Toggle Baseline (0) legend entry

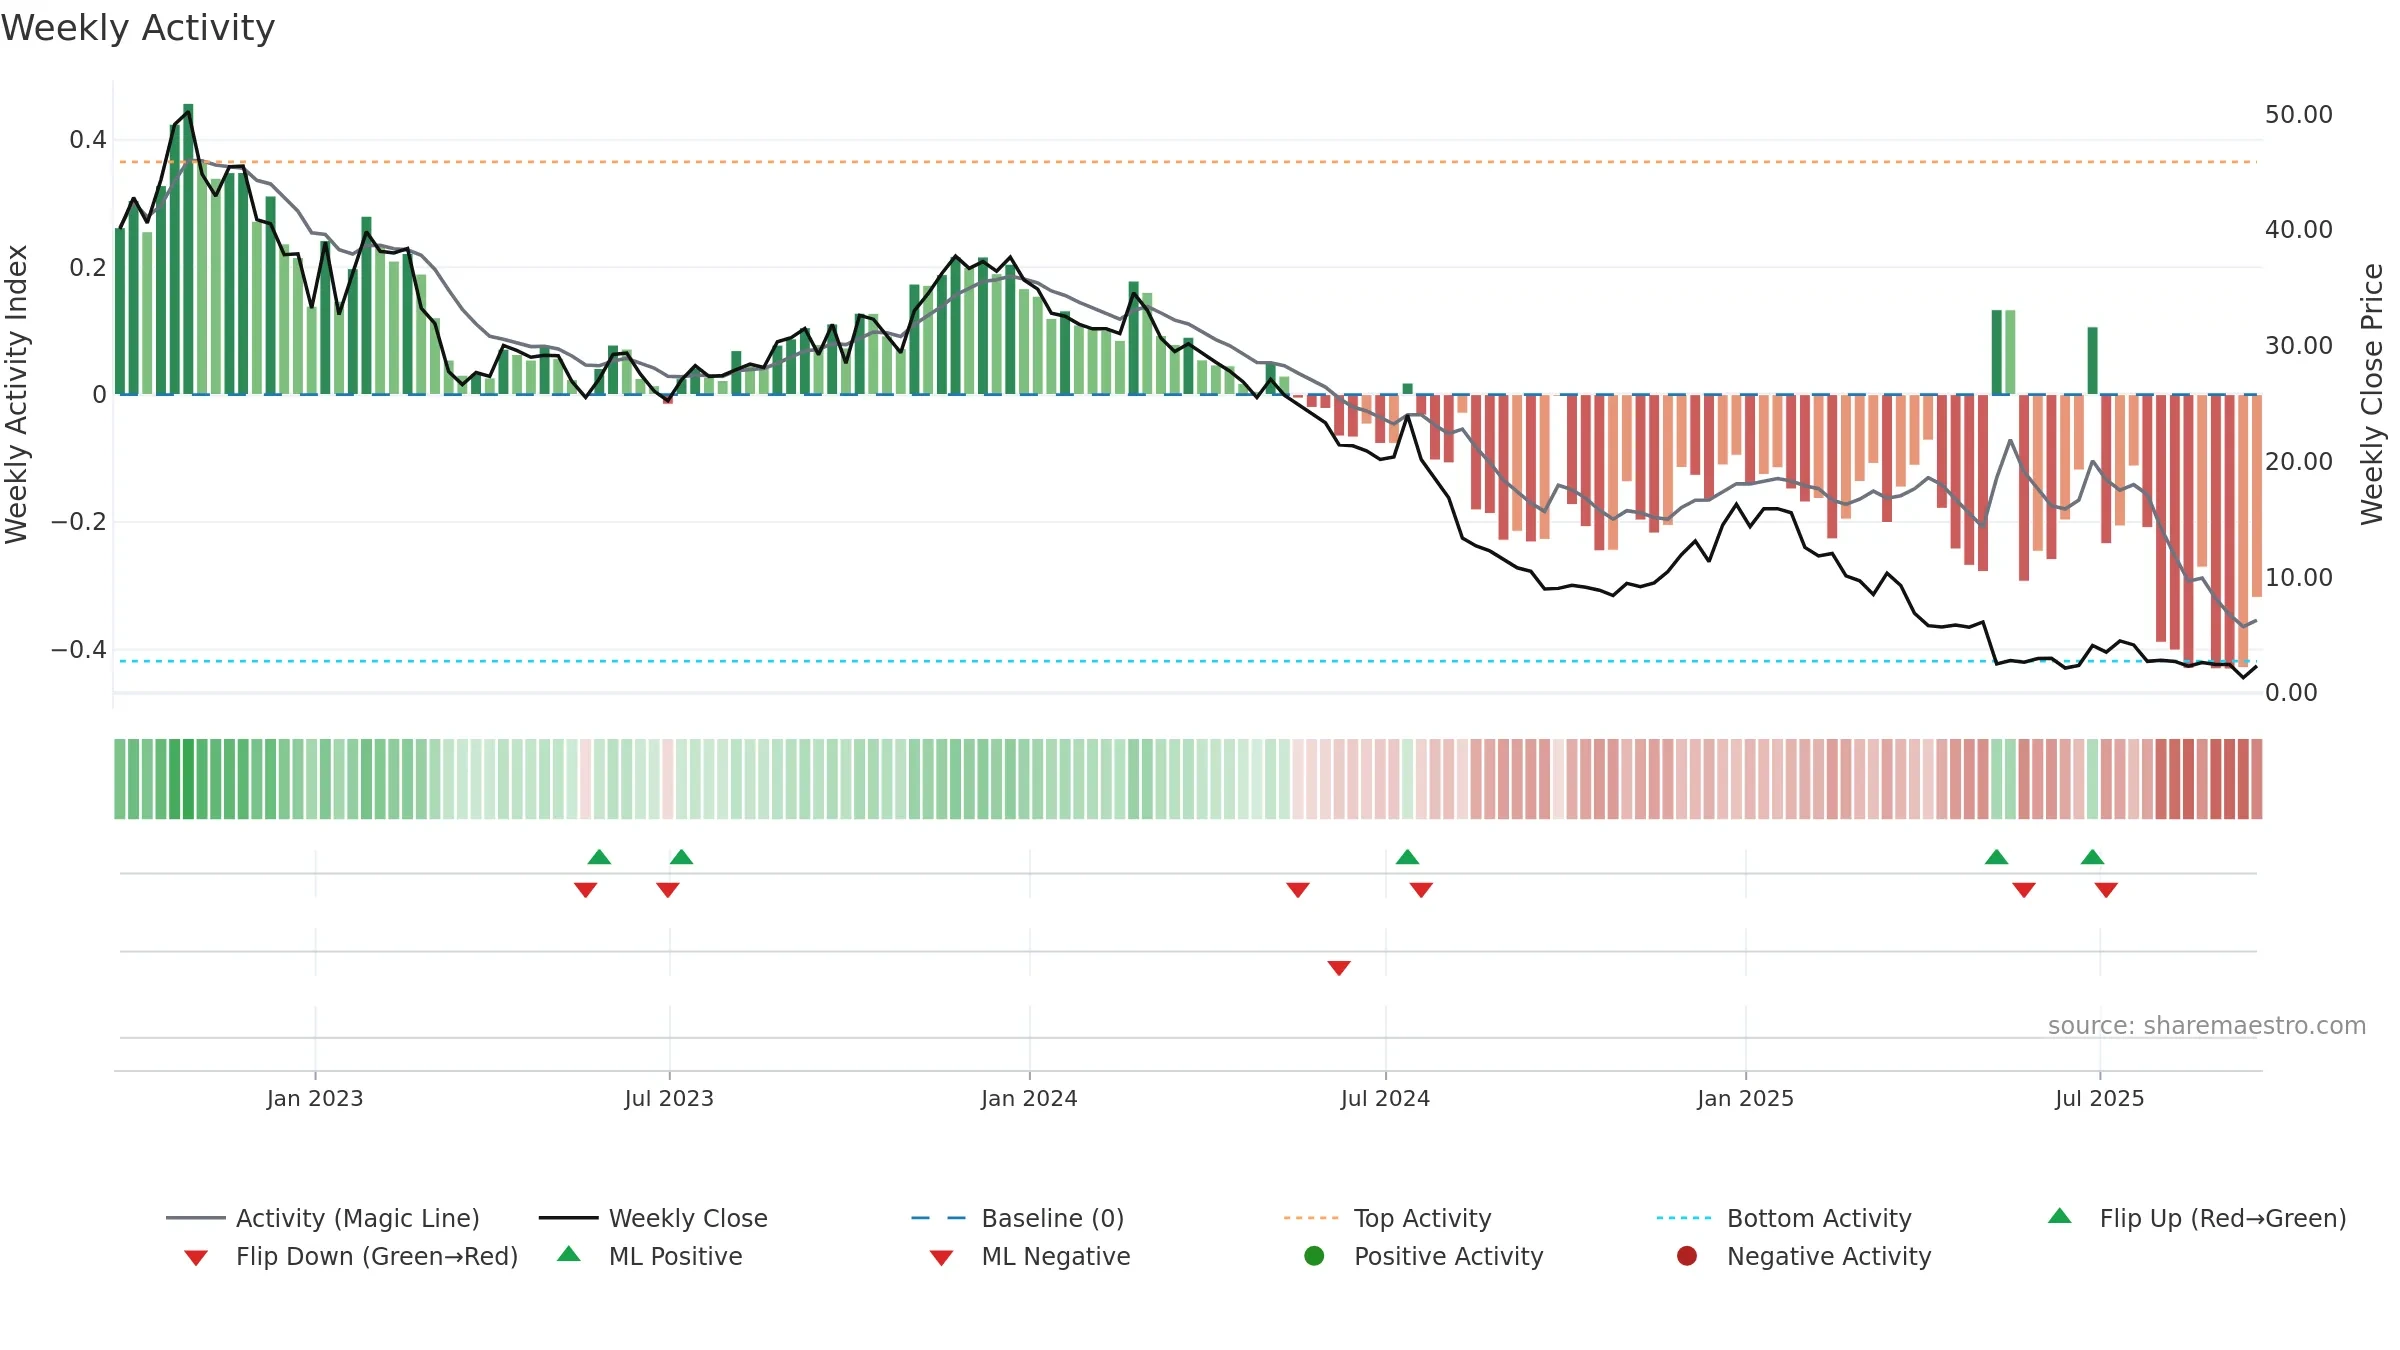tap(1018, 1218)
